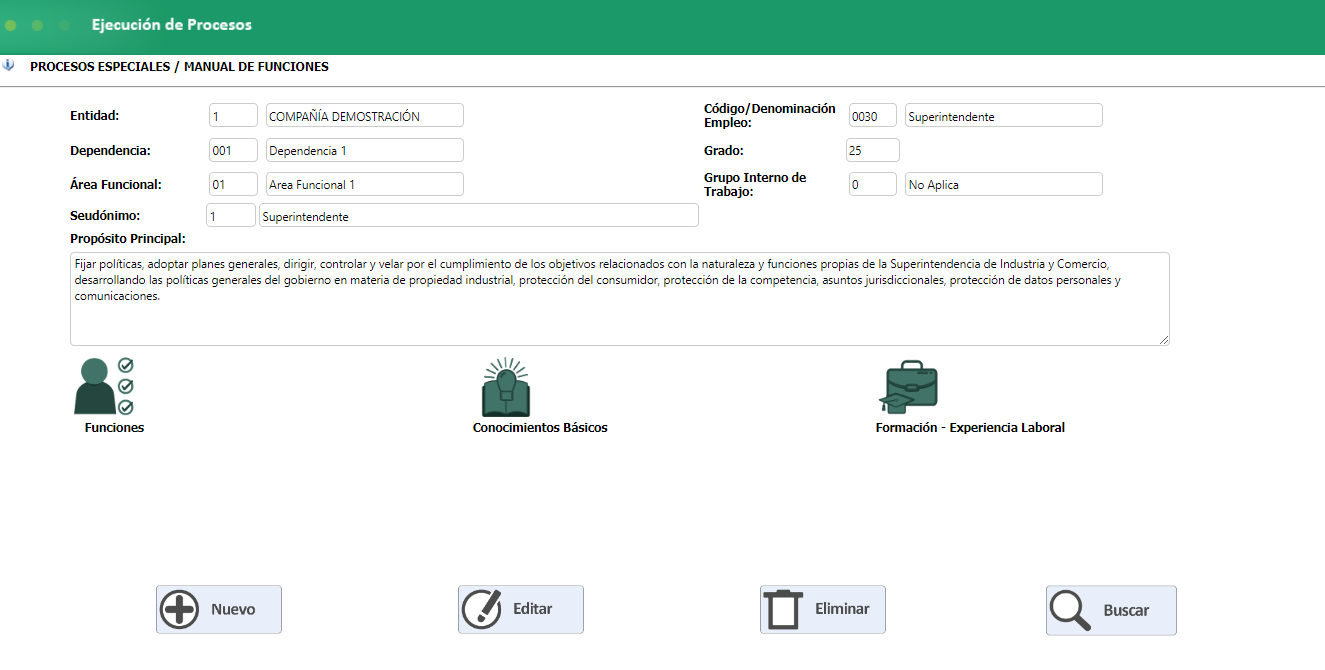Click the Propósito Principal textarea resize handle
Screen dimensions: 1325x670
coord(1164,340)
